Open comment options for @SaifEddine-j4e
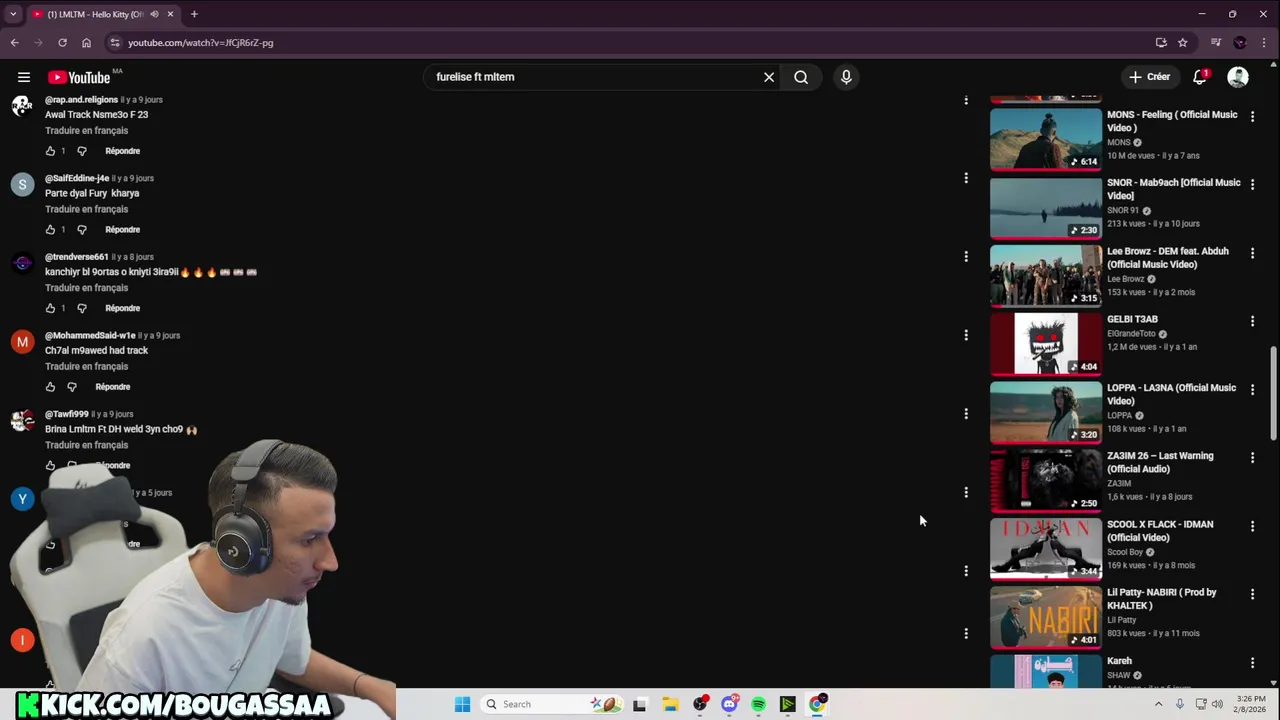The width and height of the screenshot is (1280, 720). click(x=965, y=178)
